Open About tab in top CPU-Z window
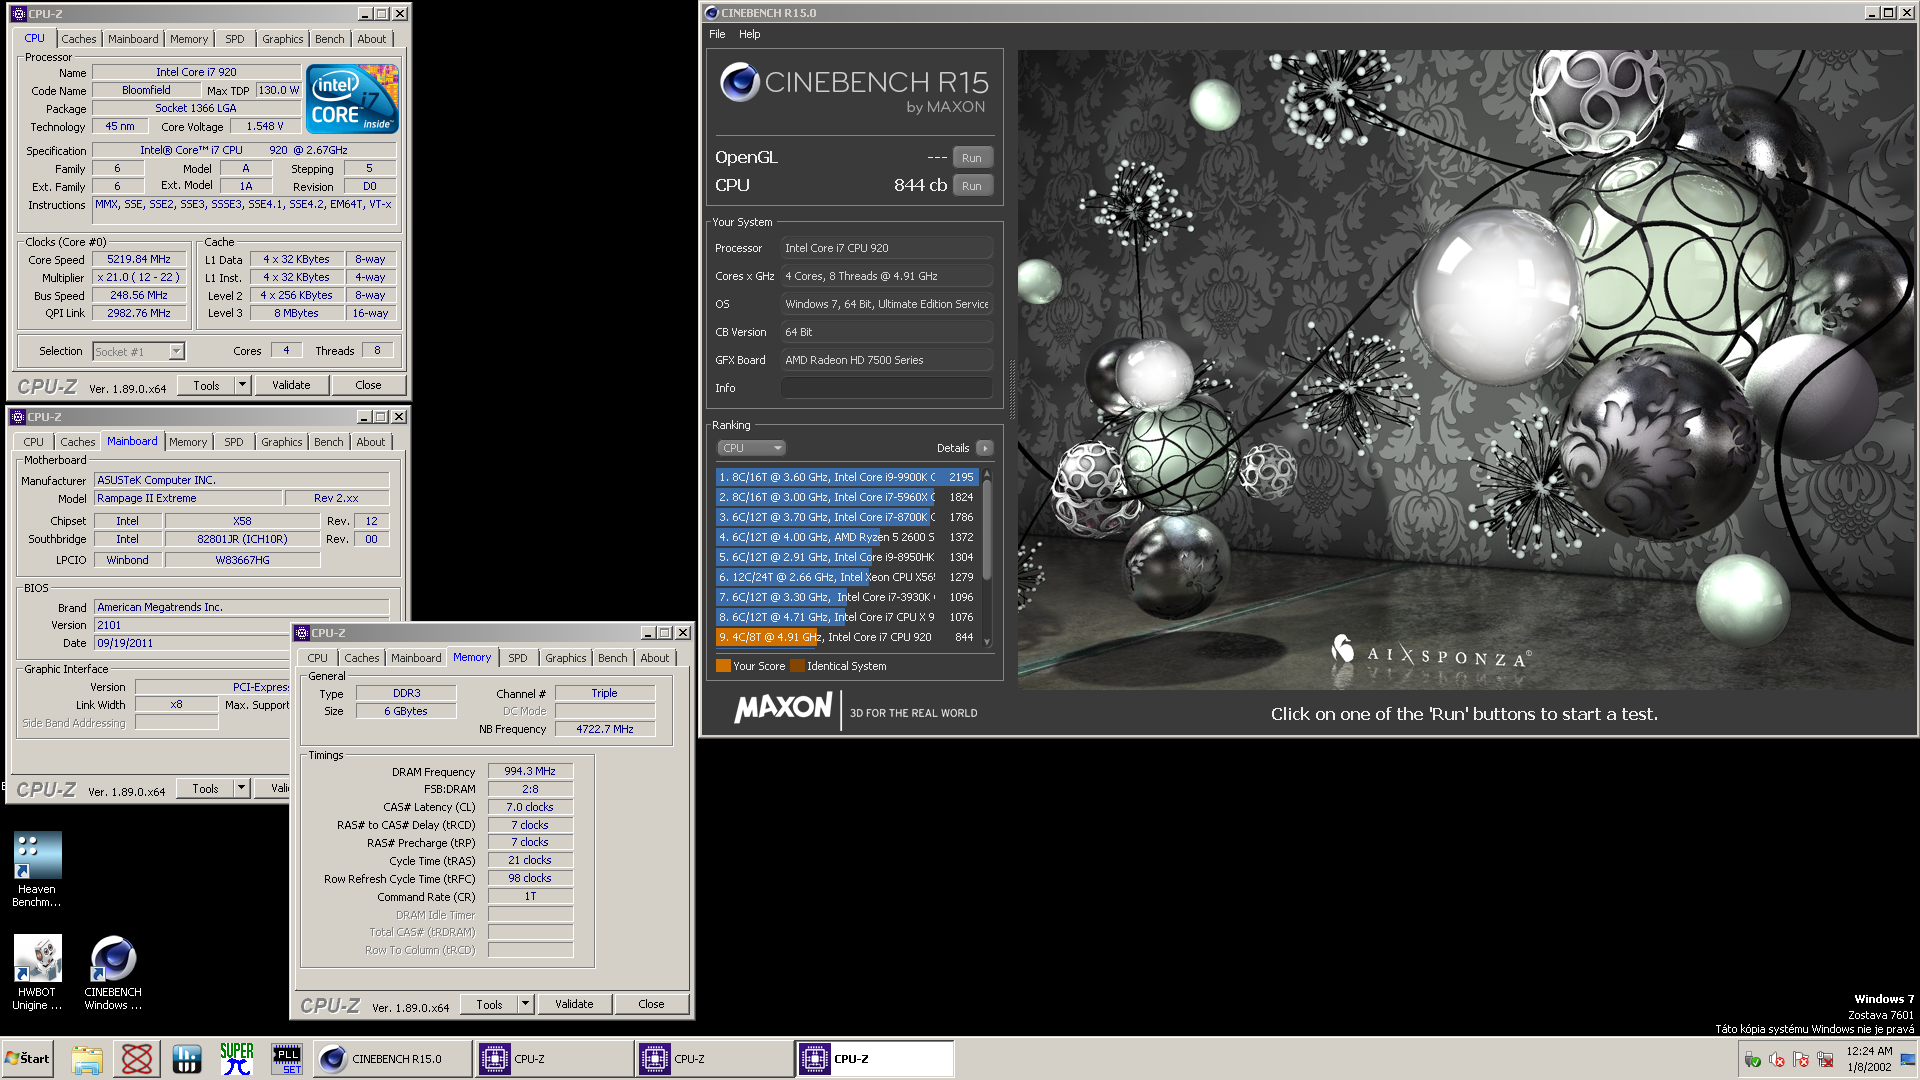Screen dimensions: 1920x1080 pyautogui.click(x=372, y=39)
